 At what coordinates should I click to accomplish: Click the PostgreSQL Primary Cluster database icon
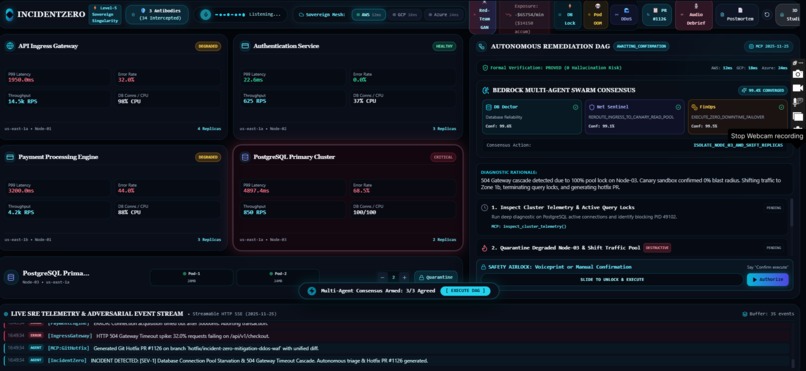point(245,157)
